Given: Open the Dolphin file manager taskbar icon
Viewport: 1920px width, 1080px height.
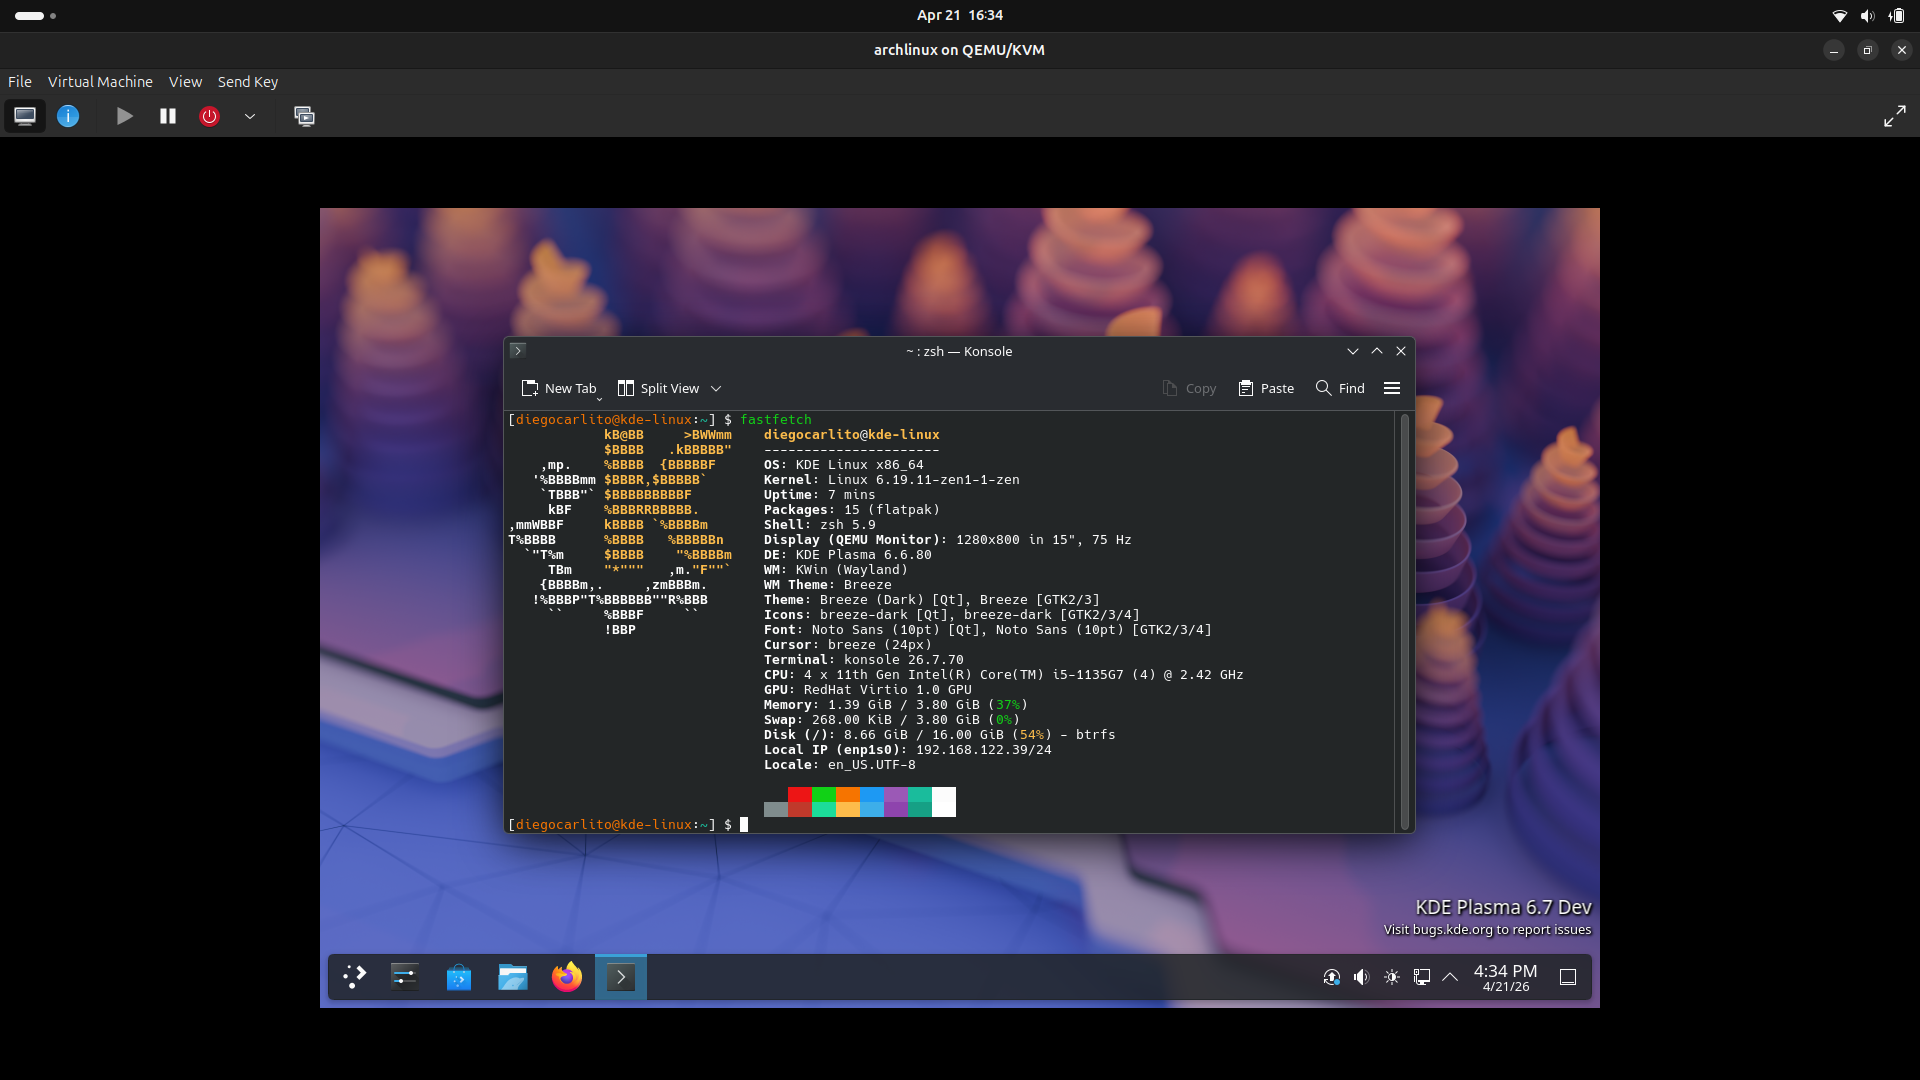Looking at the screenshot, I should click(x=513, y=977).
